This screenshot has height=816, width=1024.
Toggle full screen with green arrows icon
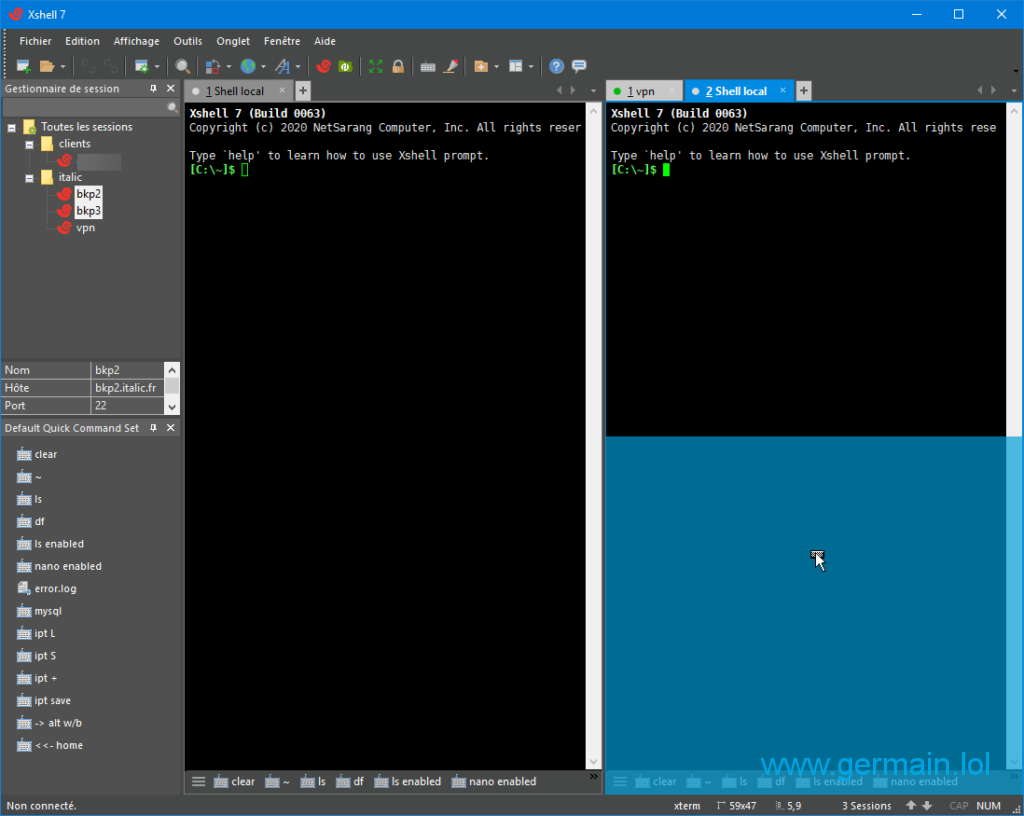pyautogui.click(x=376, y=67)
